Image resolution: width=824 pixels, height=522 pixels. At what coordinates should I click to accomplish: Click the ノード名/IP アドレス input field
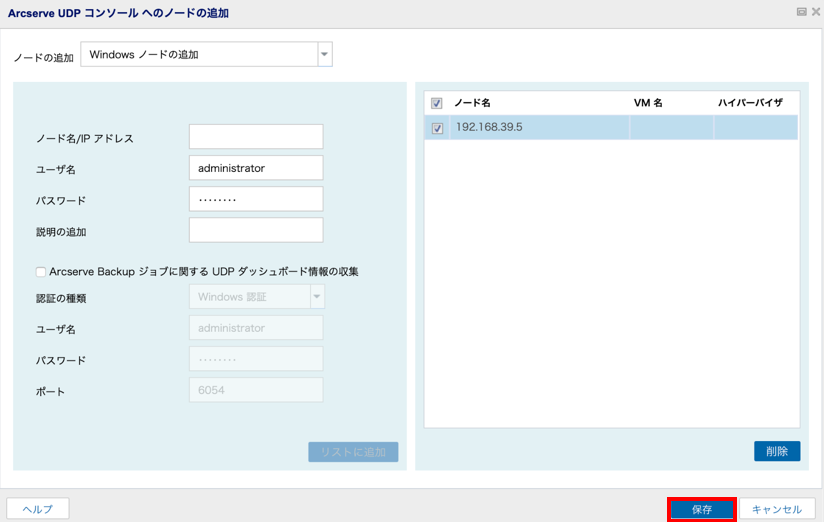pos(256,137)
